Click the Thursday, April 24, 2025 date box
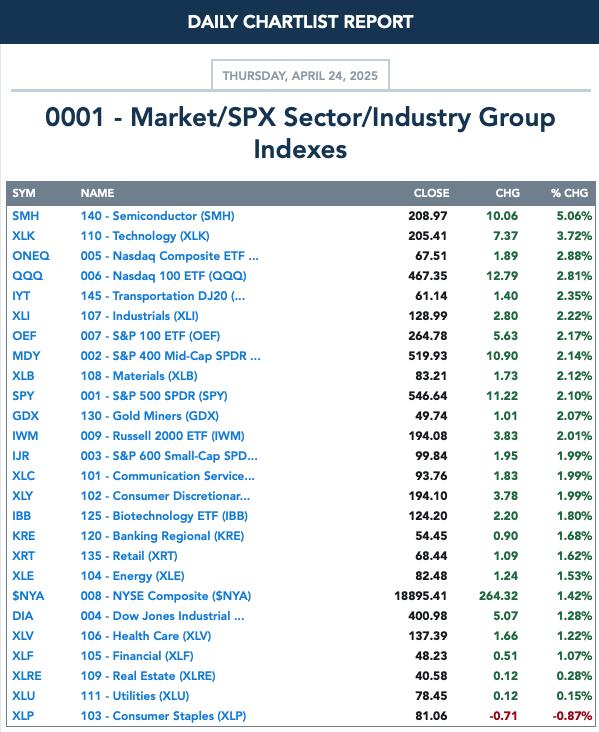Viewport: 599px width, 732px height. (300, 75)
